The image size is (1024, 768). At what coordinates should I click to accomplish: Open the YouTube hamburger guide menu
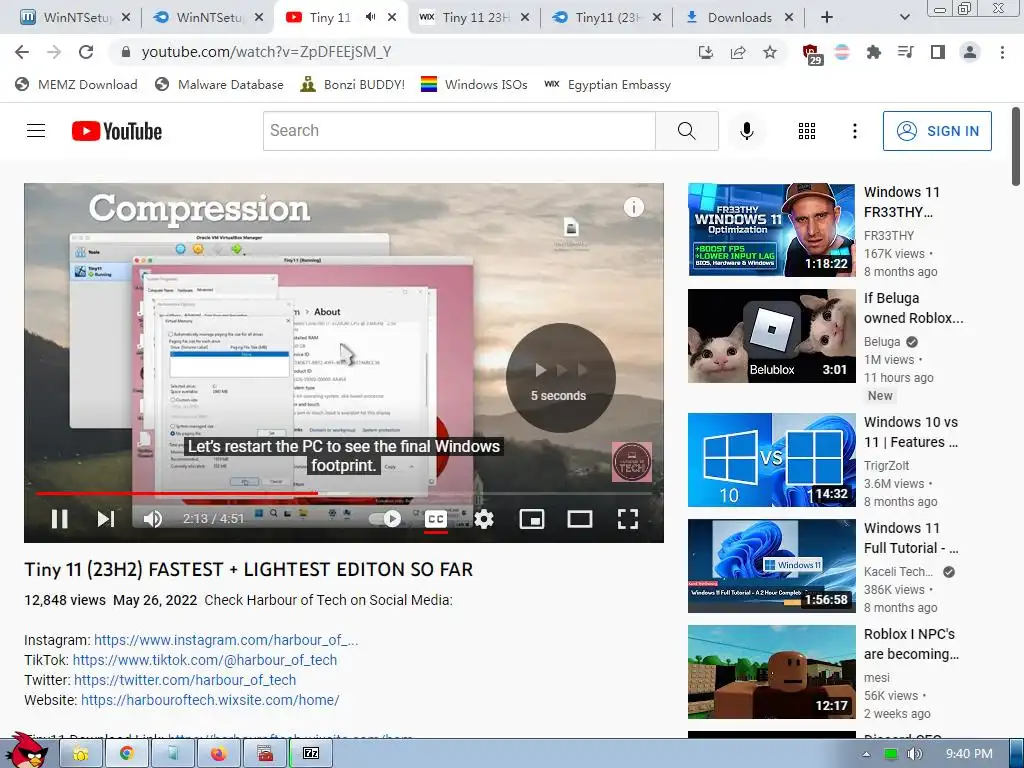(x=36, y=131)
